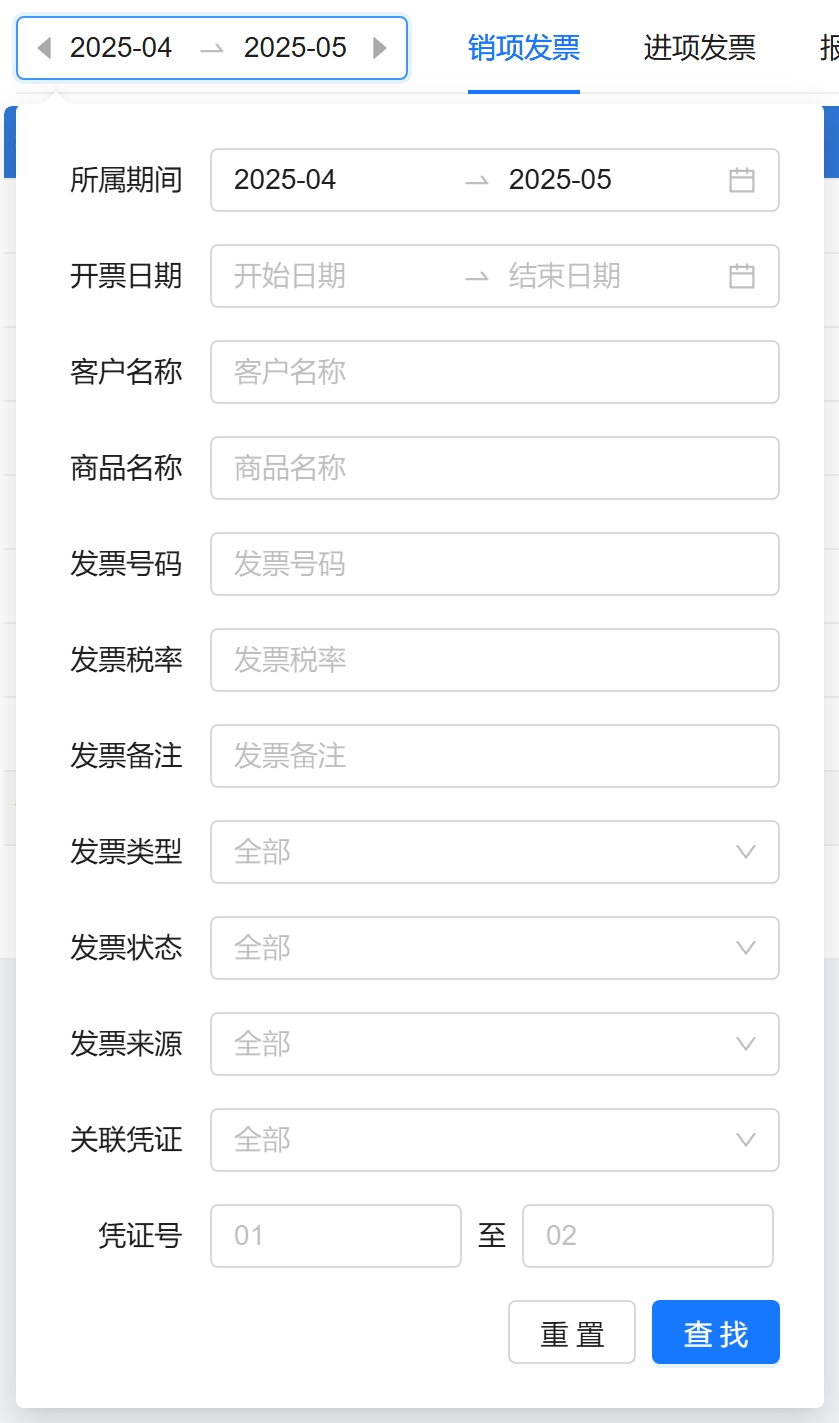Open the 关联凭证 dropdown

click(x=494, y=1140)
